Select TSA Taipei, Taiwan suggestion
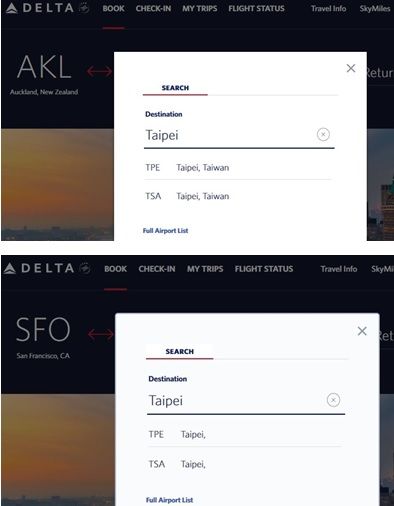Image resolution: width=394 pixels, height=506 pixels. [238, 196]
